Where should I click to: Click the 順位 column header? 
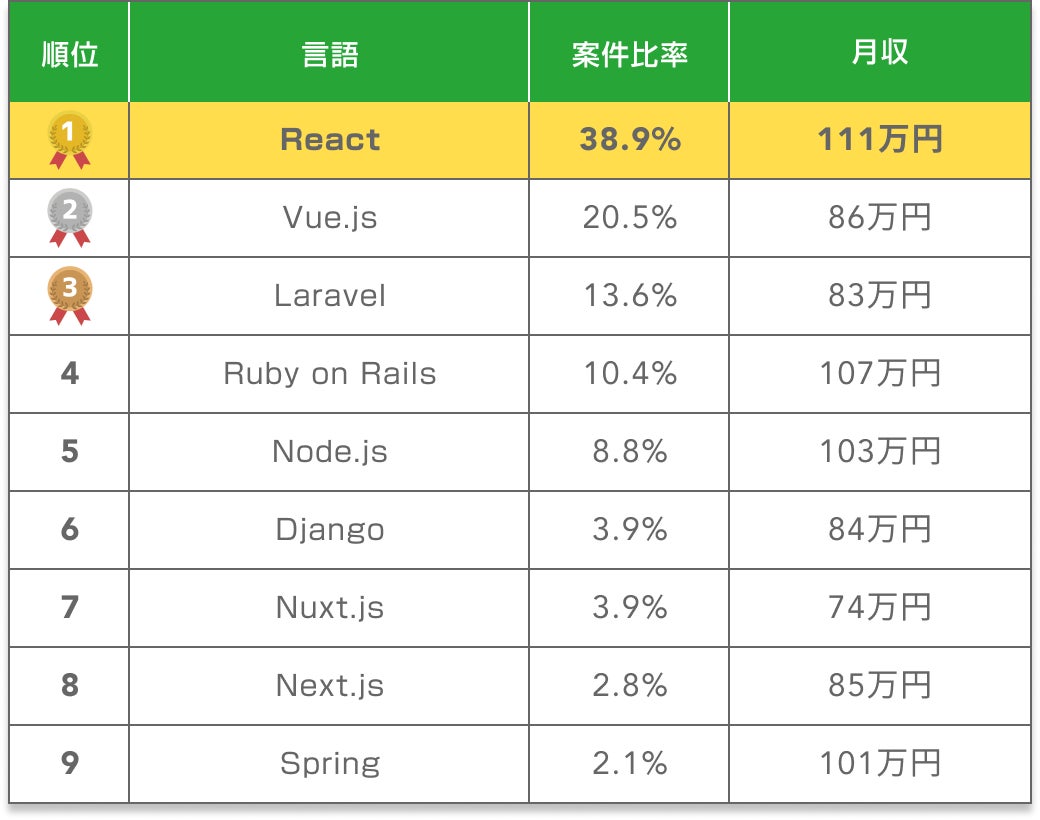[69, 54]
